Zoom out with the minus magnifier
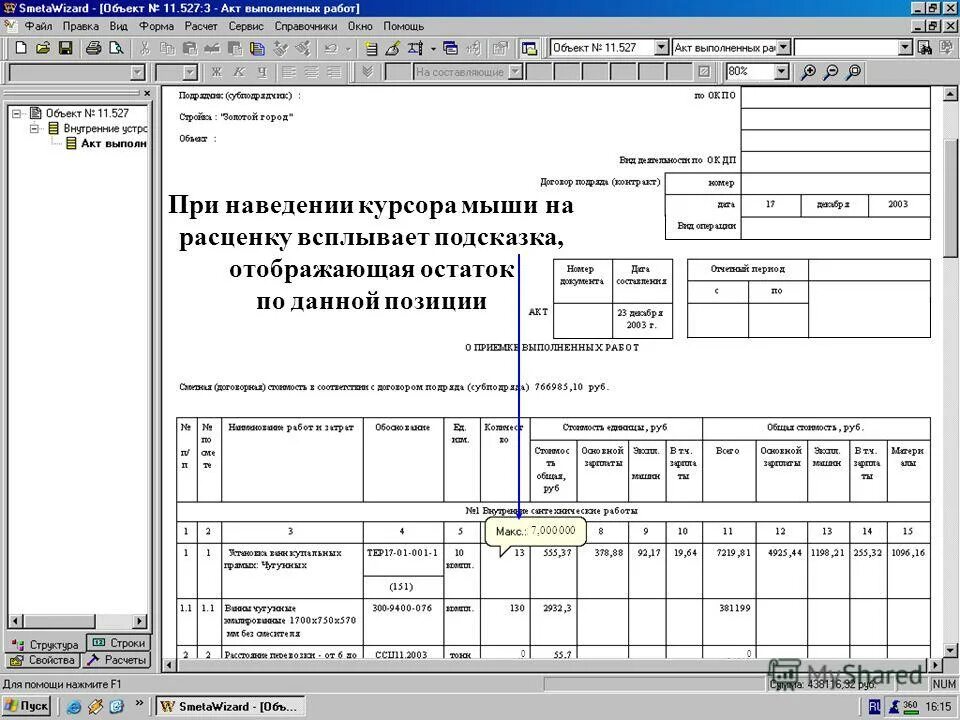This screenshot has width=960, height=720. click(x=831, y=72)
